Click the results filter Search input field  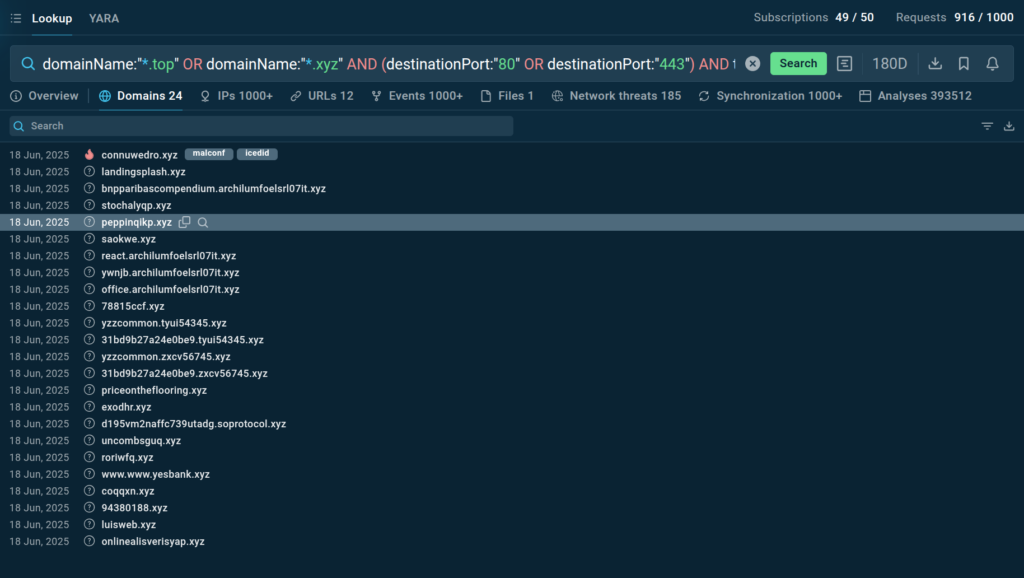pyautogui.click(x=260, y=126)
